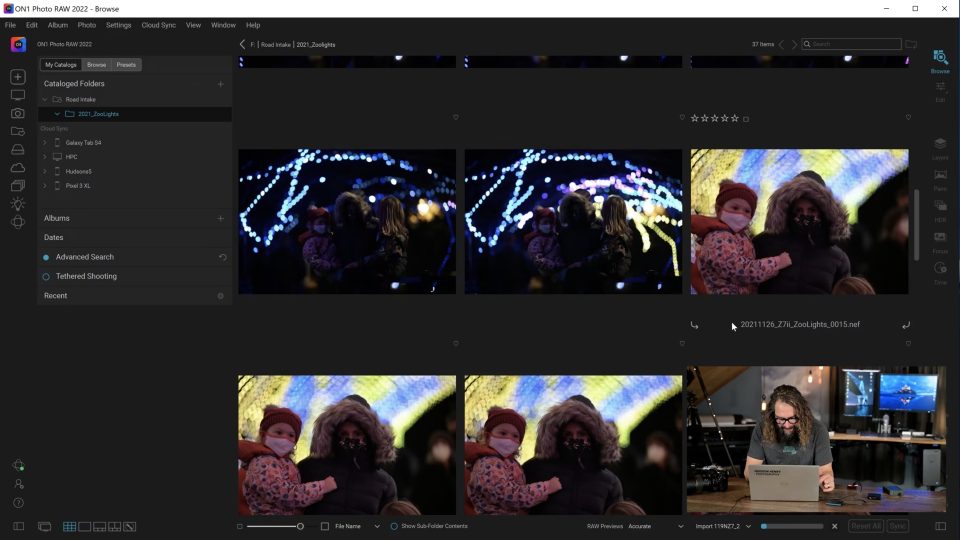
Task: Collapse the Road Intake folder
Action: (45, 99)
